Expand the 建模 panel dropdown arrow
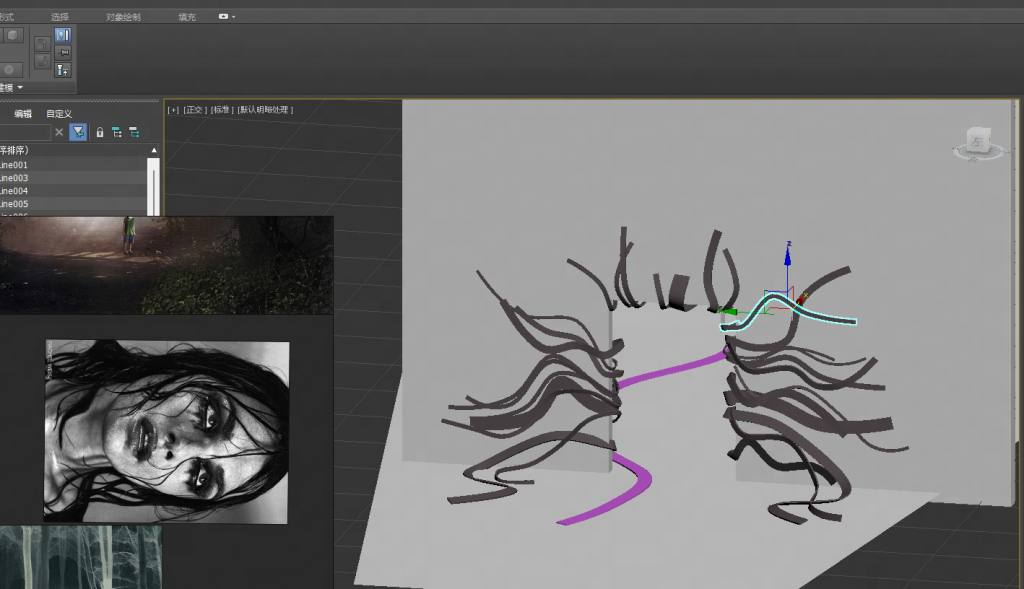 coord(20,88)
